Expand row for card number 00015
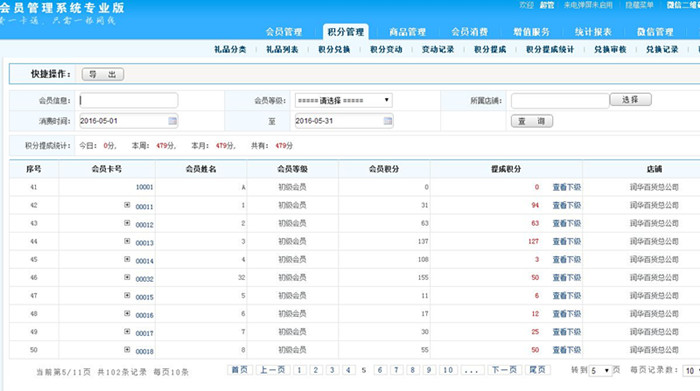This screenshot has width=700, height=391. coord(127,295)
